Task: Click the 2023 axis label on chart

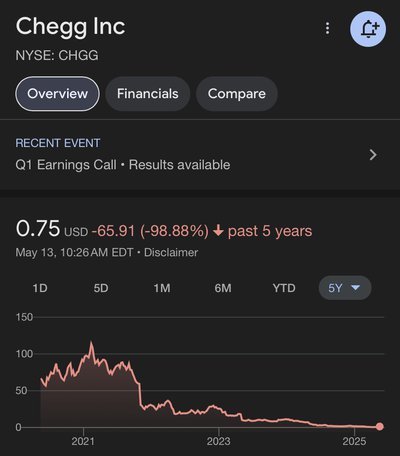Action: click(218, 441)
